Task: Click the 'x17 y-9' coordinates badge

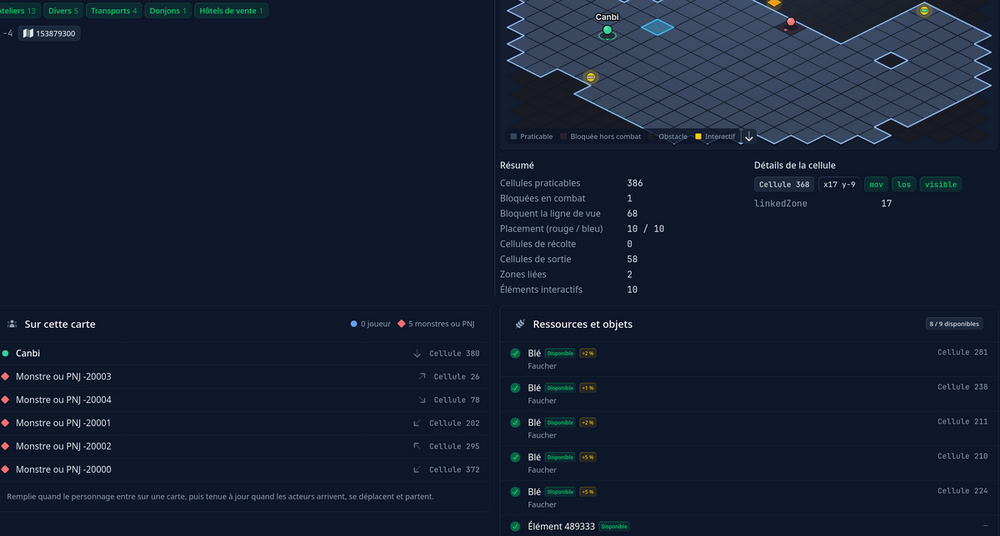Action: pyautogui.click(x=839, y=184)
